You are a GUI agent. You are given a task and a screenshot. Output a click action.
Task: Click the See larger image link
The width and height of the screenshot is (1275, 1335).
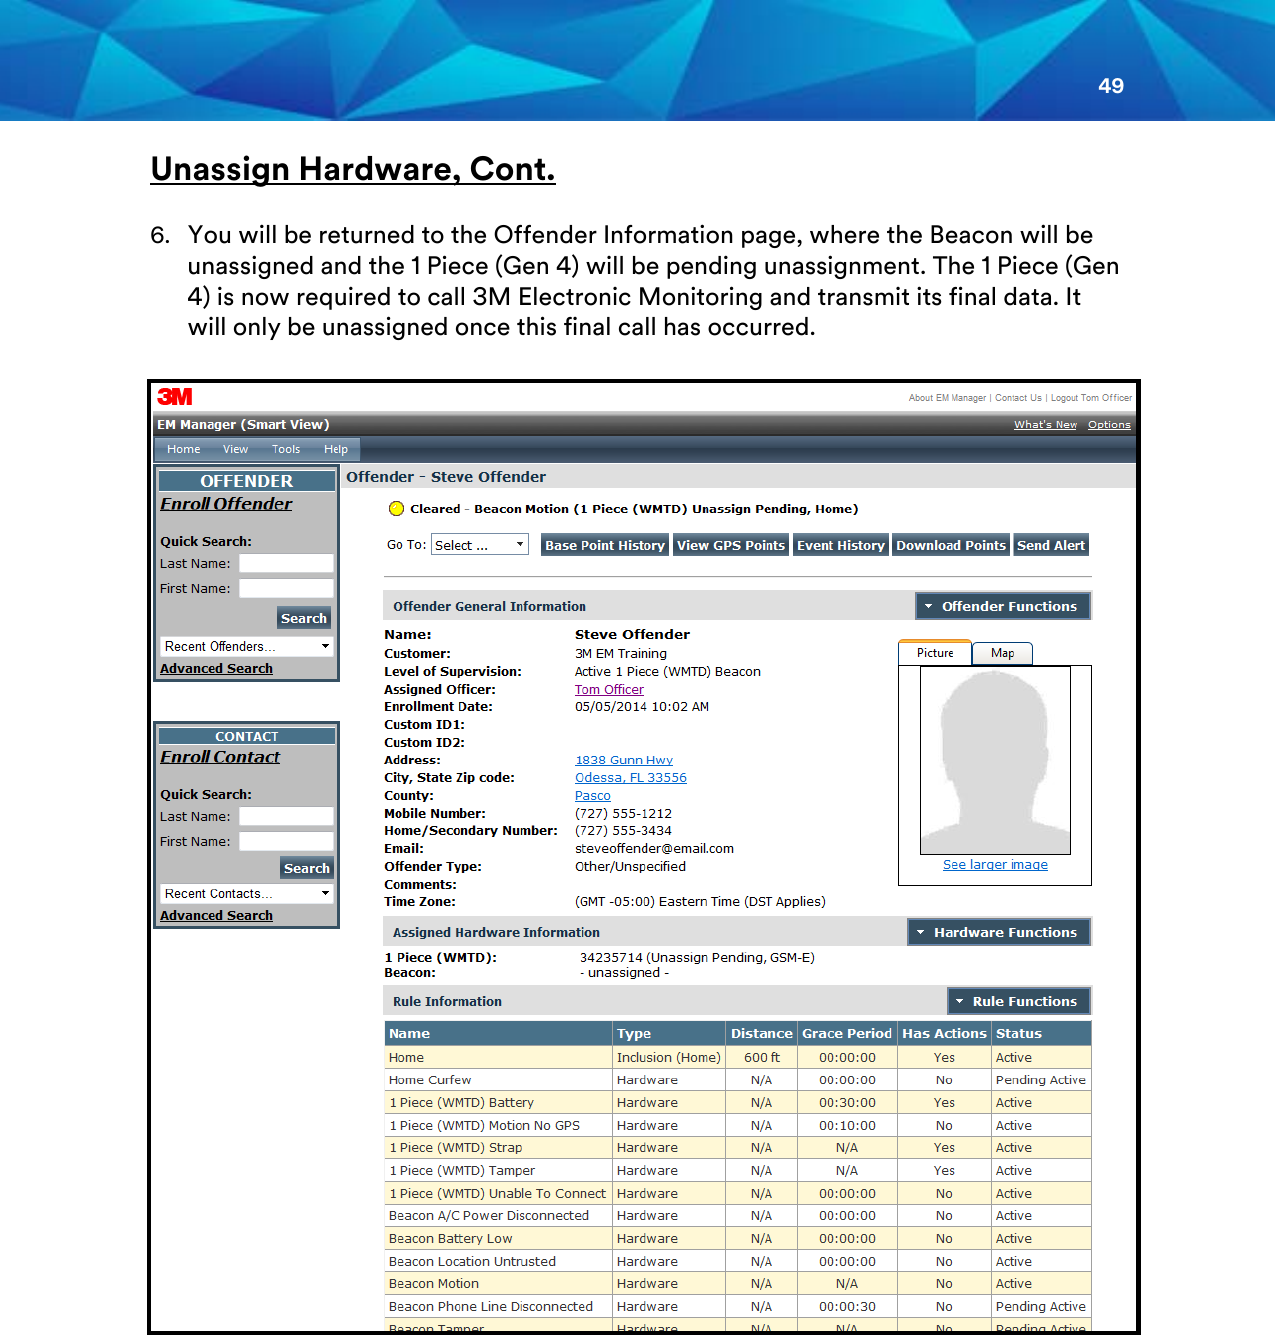(995, 865)
